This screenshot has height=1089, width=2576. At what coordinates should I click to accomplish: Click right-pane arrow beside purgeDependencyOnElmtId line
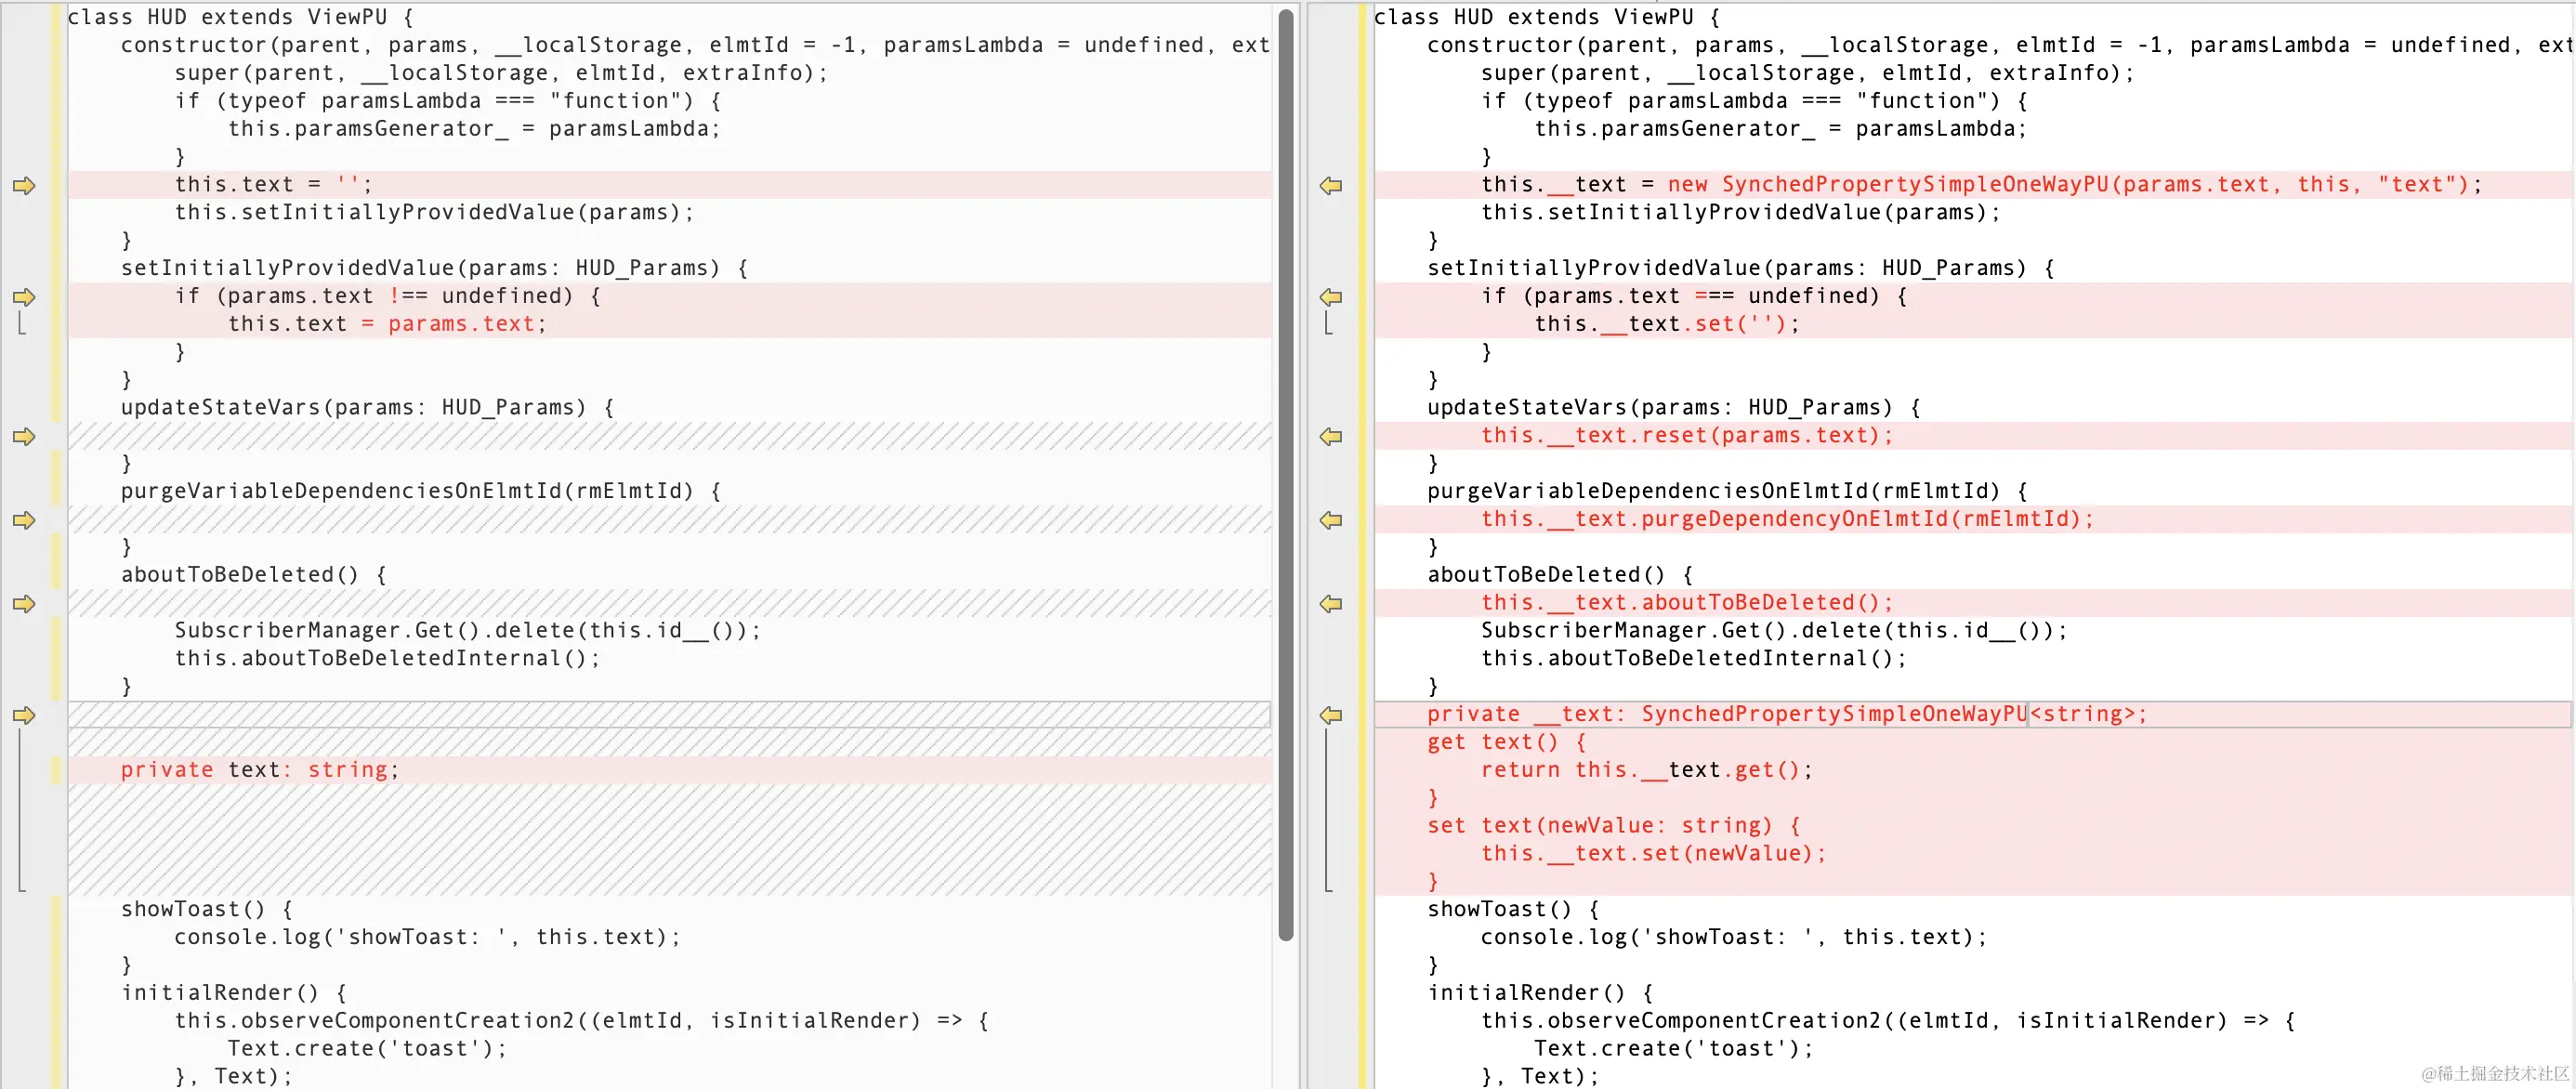[x=1331, y=520]
